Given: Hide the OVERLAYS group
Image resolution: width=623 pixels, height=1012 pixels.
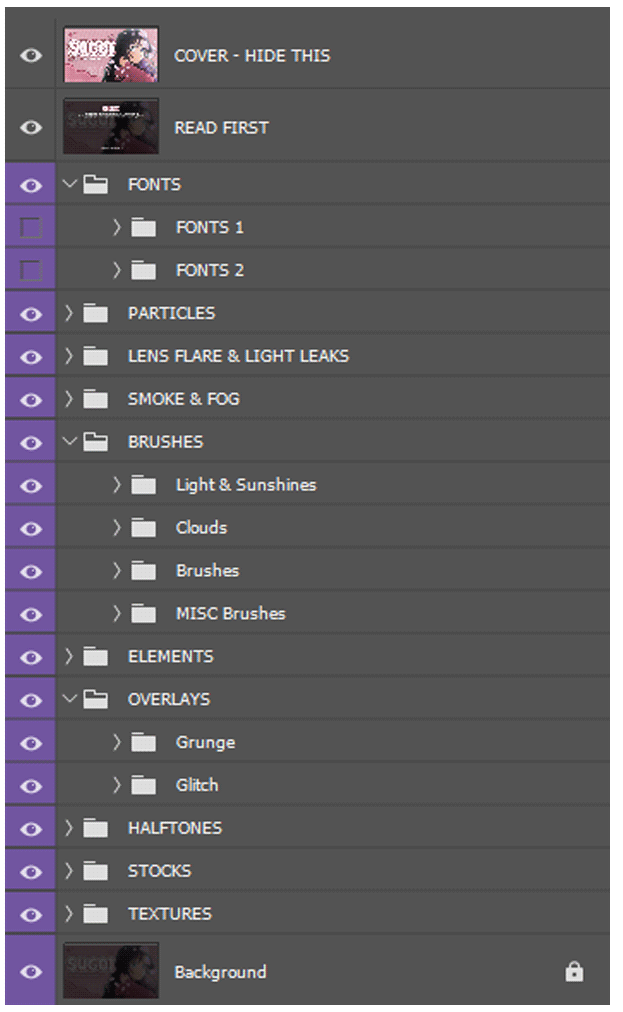Looking at the screenshot, I should tap(30, 700).
